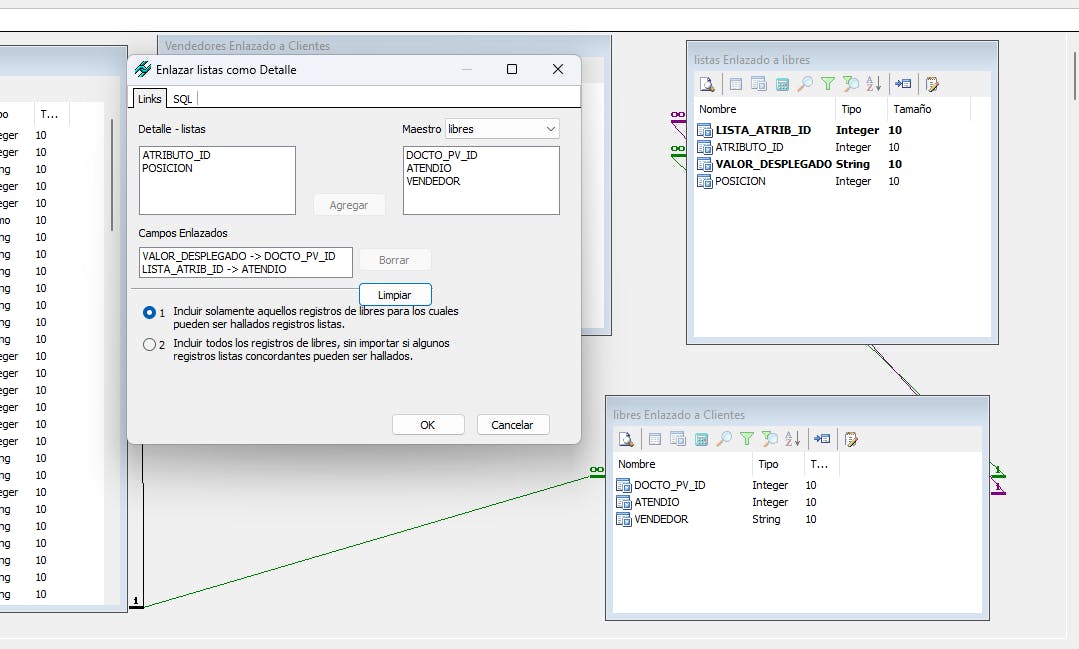Image resolution: width=1079 pixels, height=649 pixels.
Task: Click A-Z Sort icon in libres toolbar
Action: pos(793,439)
